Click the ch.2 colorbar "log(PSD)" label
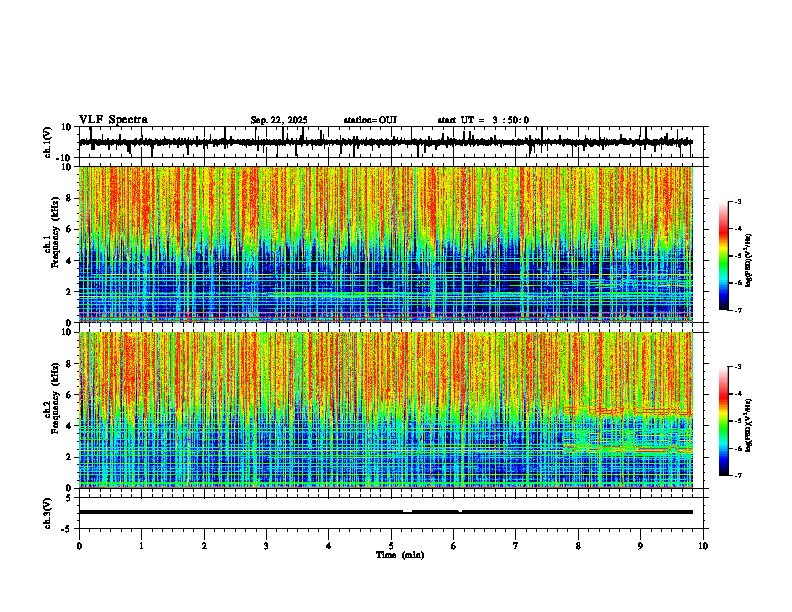792x612 pixels. tap(748, 425)
